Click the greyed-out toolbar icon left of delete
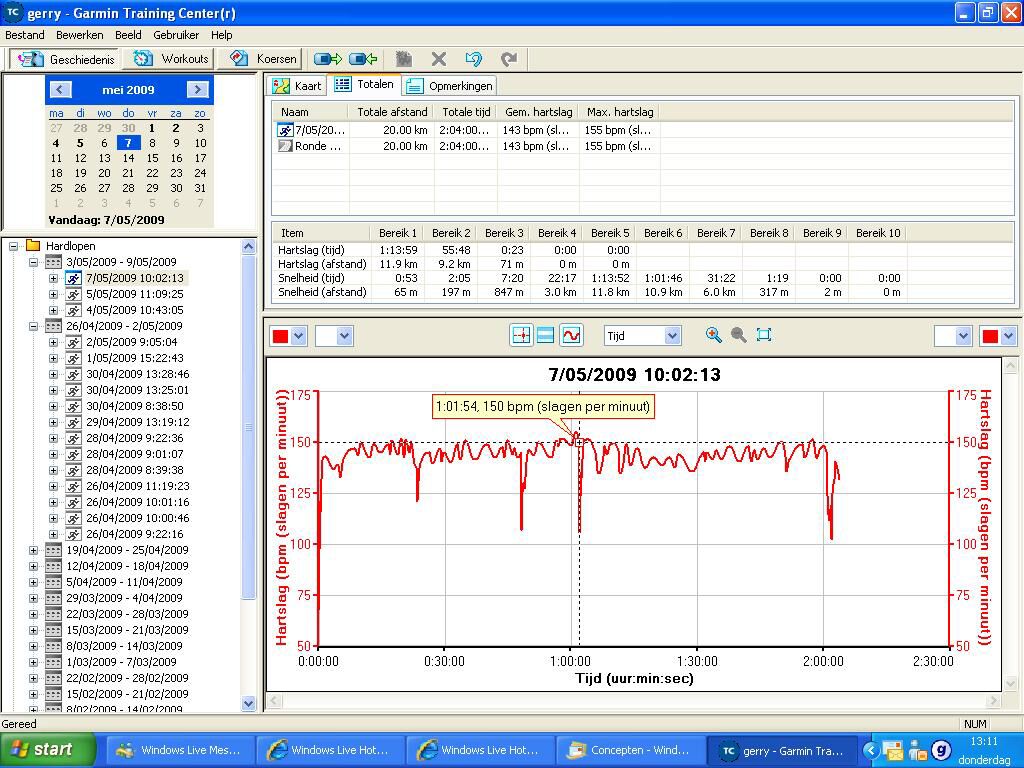This screenshot has width=1024, height=768. click(404, 59)
